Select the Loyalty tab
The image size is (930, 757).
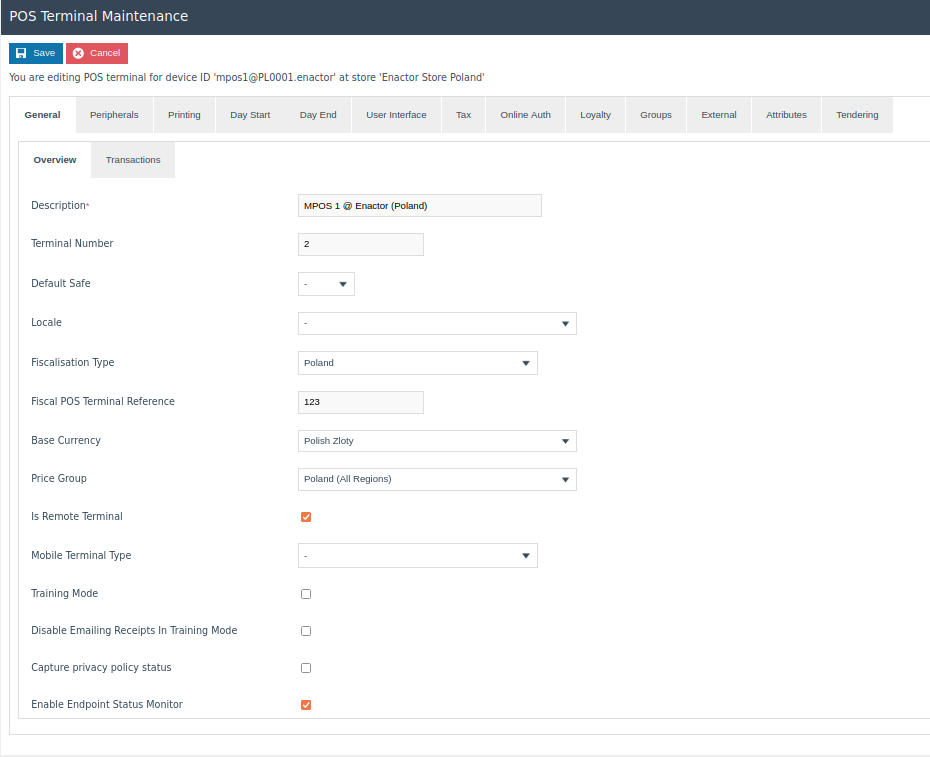coord(595,115)
